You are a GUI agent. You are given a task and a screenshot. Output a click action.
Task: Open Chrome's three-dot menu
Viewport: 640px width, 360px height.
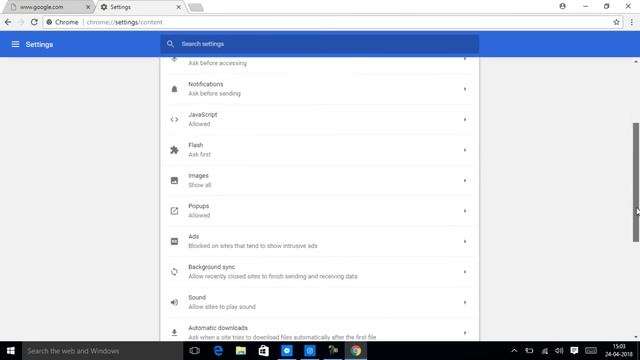point(631,22)
